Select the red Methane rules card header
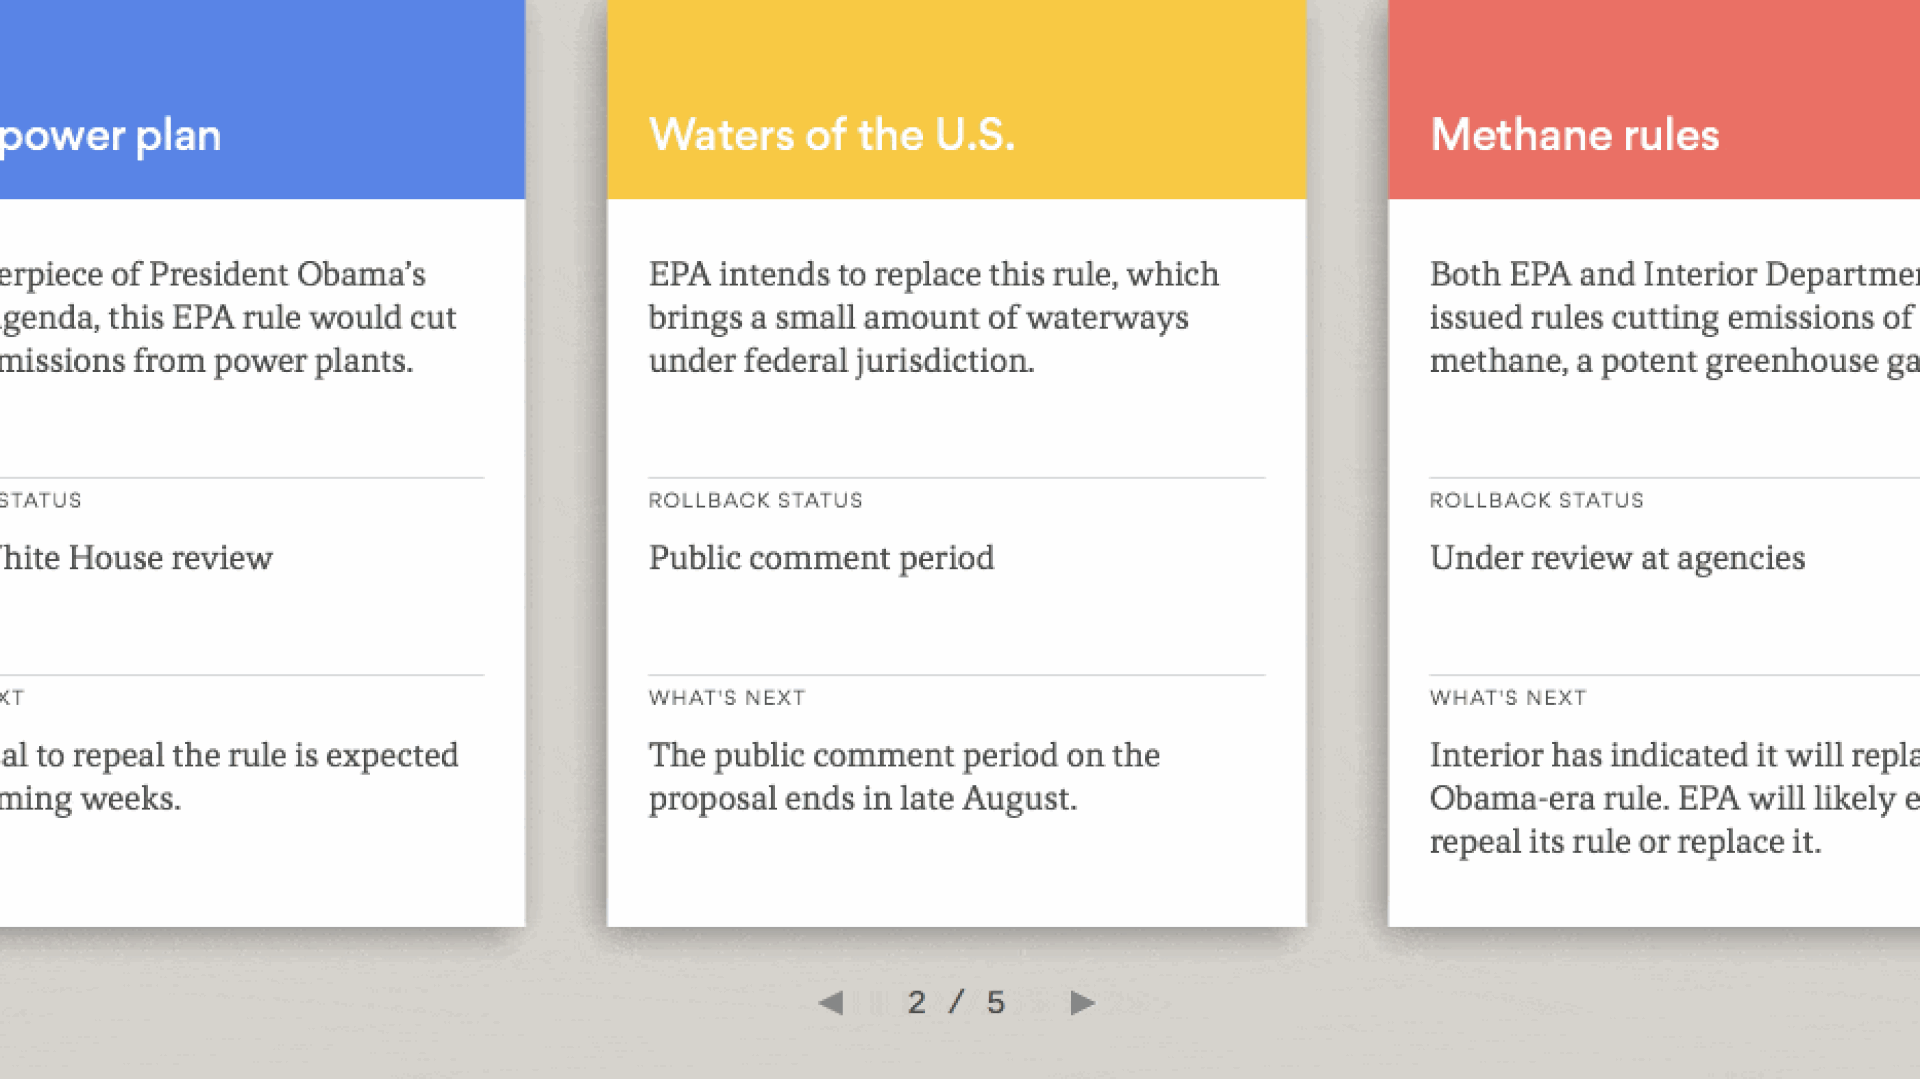1920x1079 pixels. coord(1654,99)
